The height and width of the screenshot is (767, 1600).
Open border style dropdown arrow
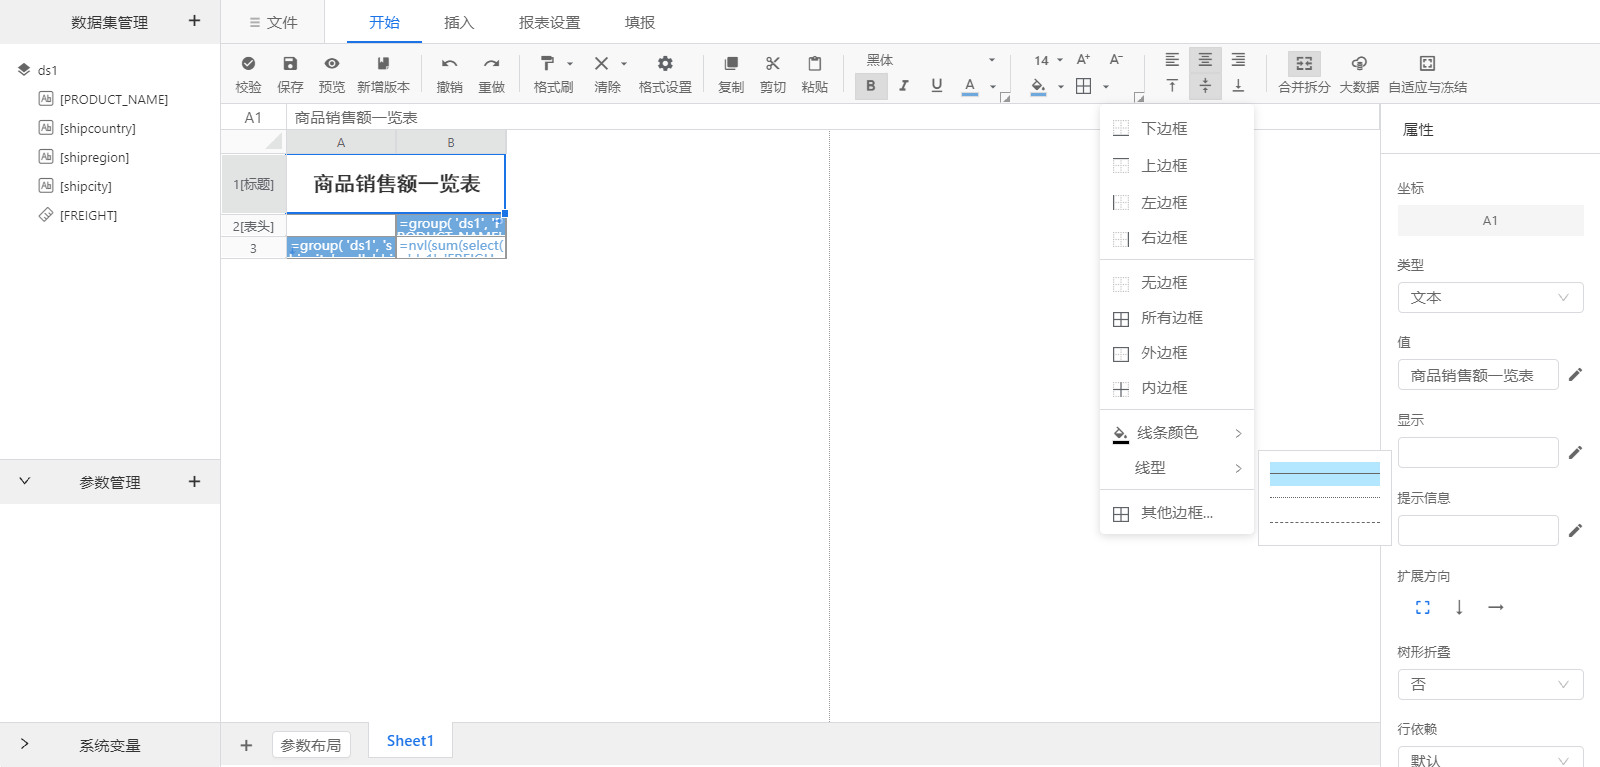pos(1106,87)
